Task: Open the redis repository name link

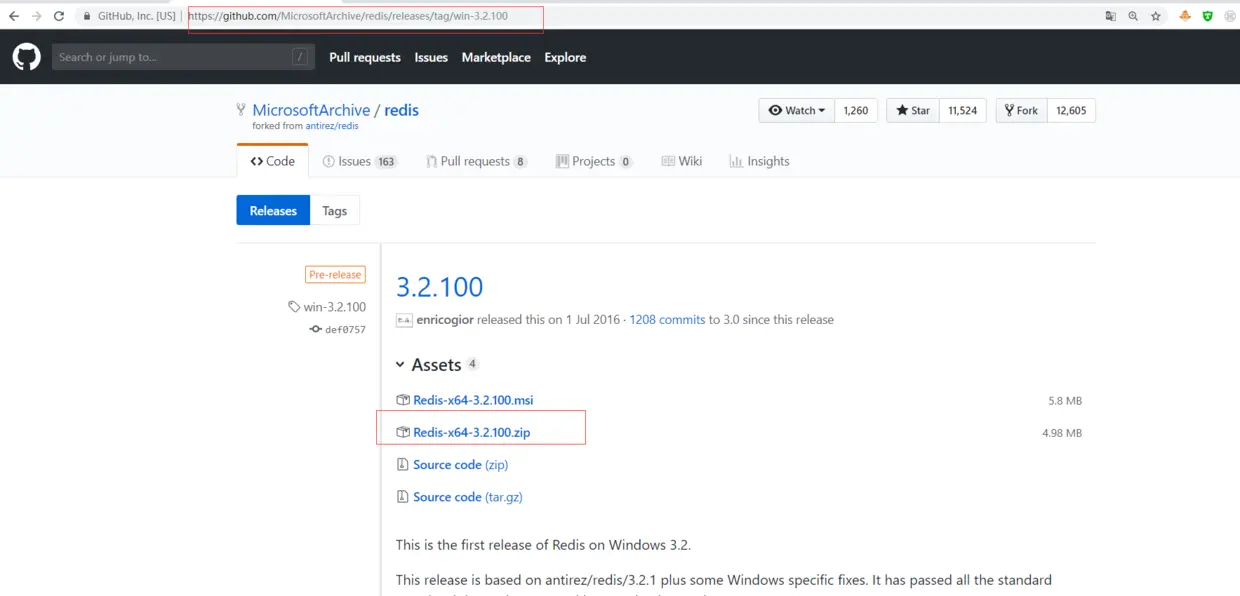Action: [402, 110]
